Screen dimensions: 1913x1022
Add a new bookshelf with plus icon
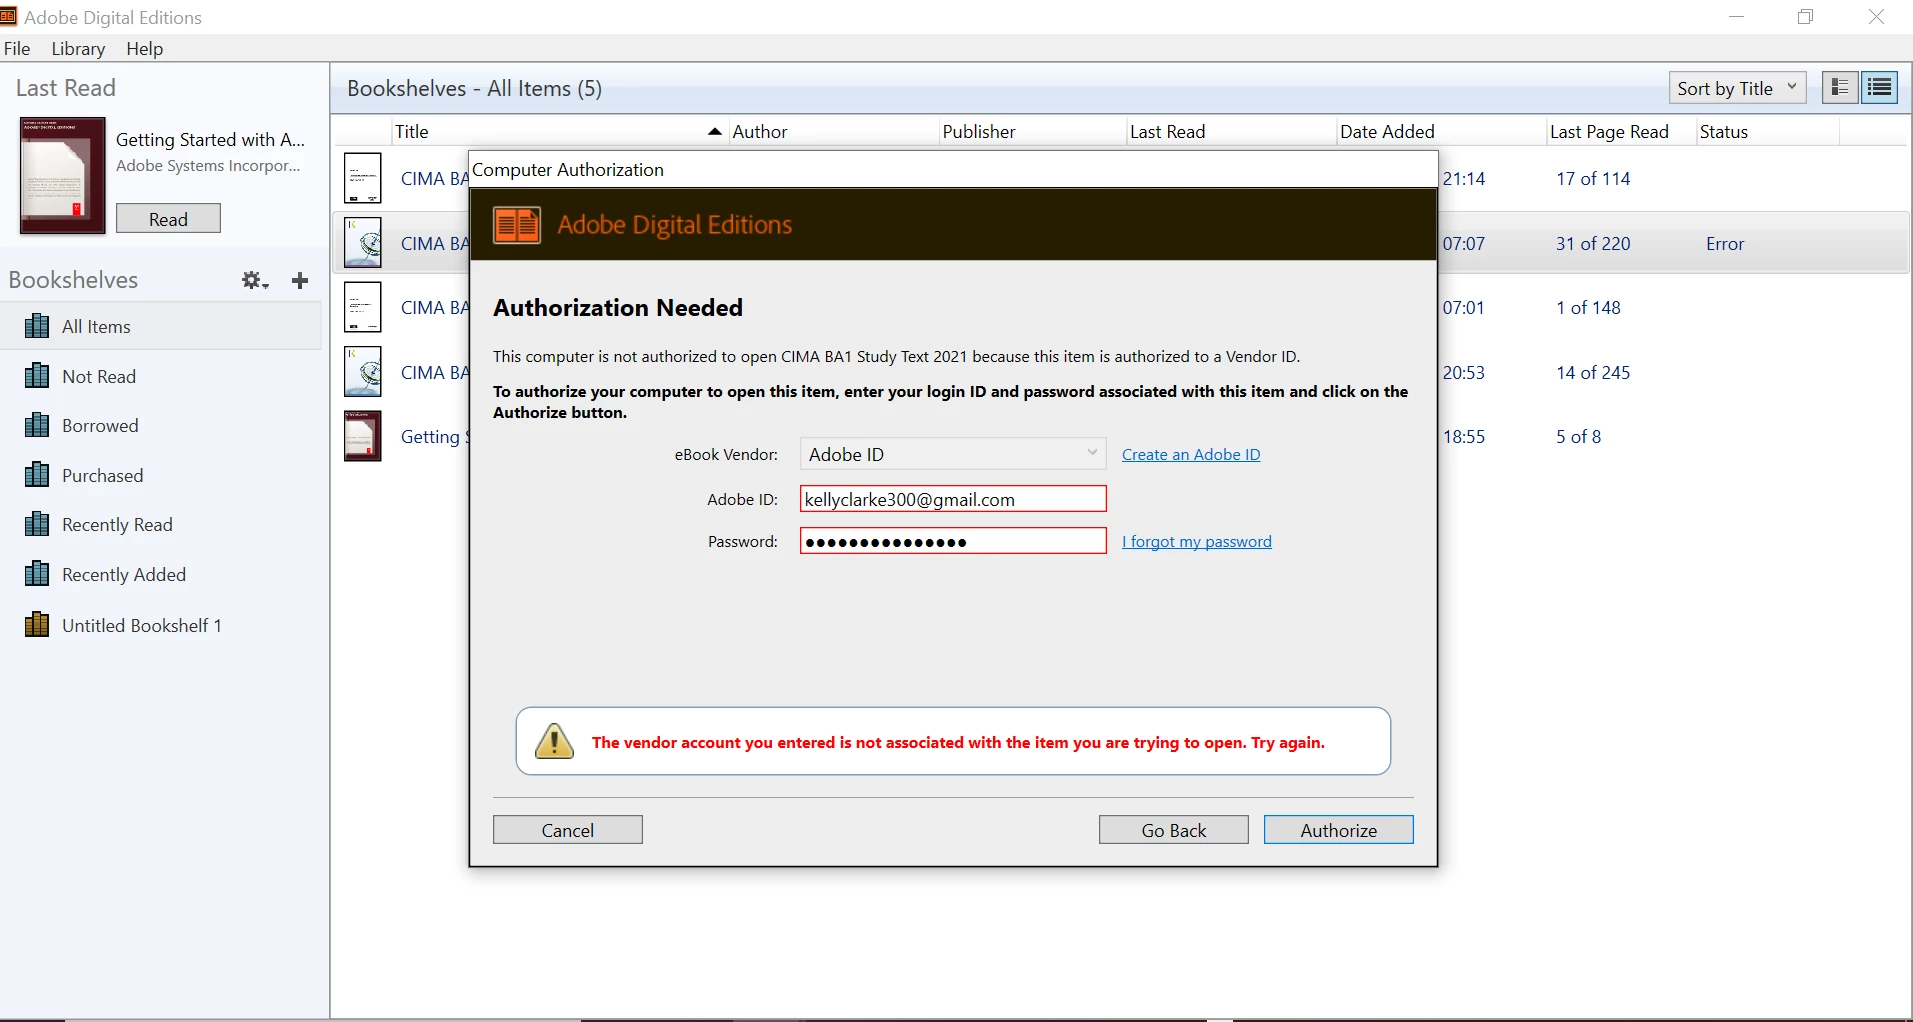[300, 281]
